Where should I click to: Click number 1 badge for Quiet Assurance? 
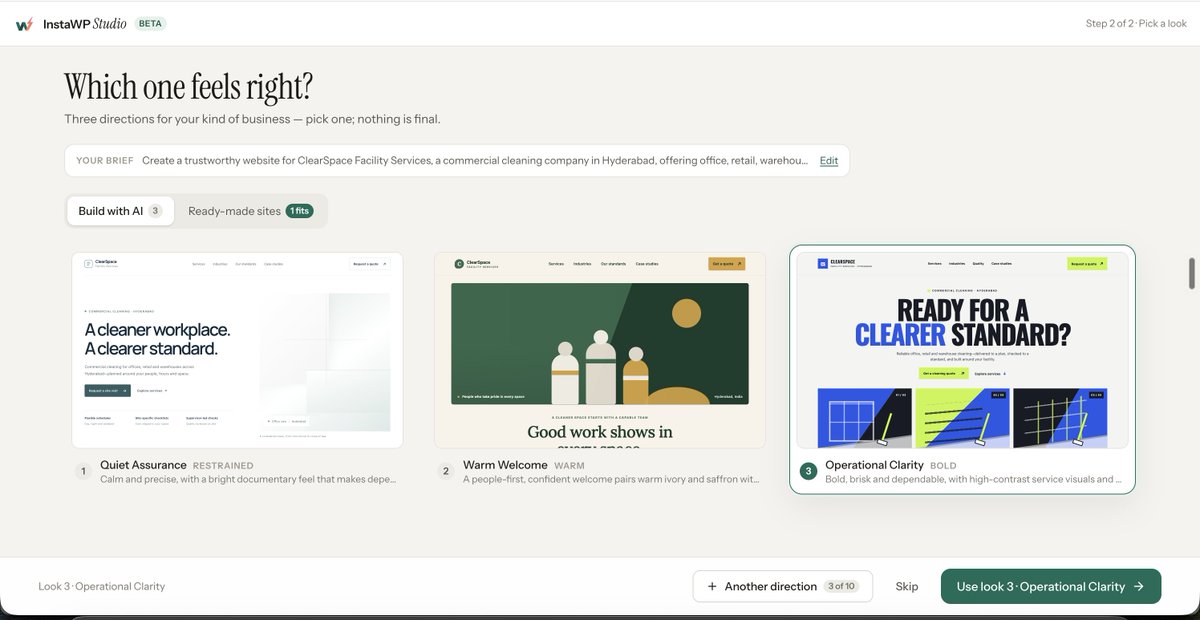[84, 471]
